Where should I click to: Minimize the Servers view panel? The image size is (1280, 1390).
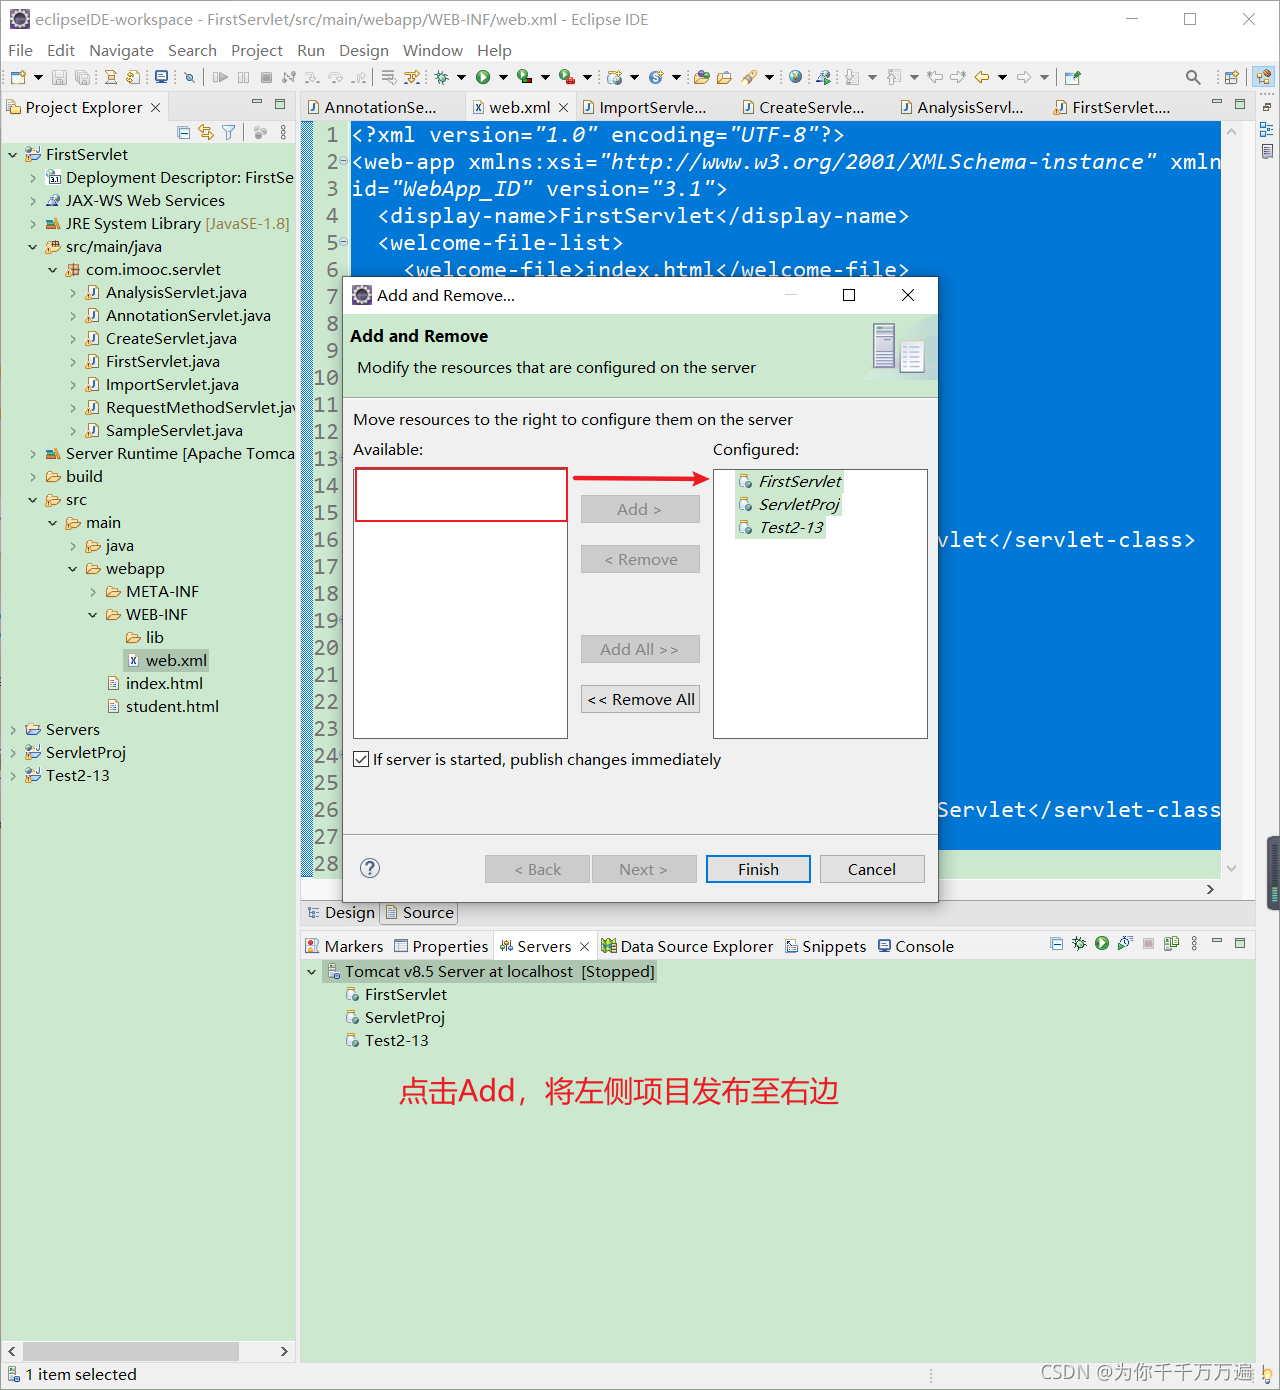[1217, 941]
